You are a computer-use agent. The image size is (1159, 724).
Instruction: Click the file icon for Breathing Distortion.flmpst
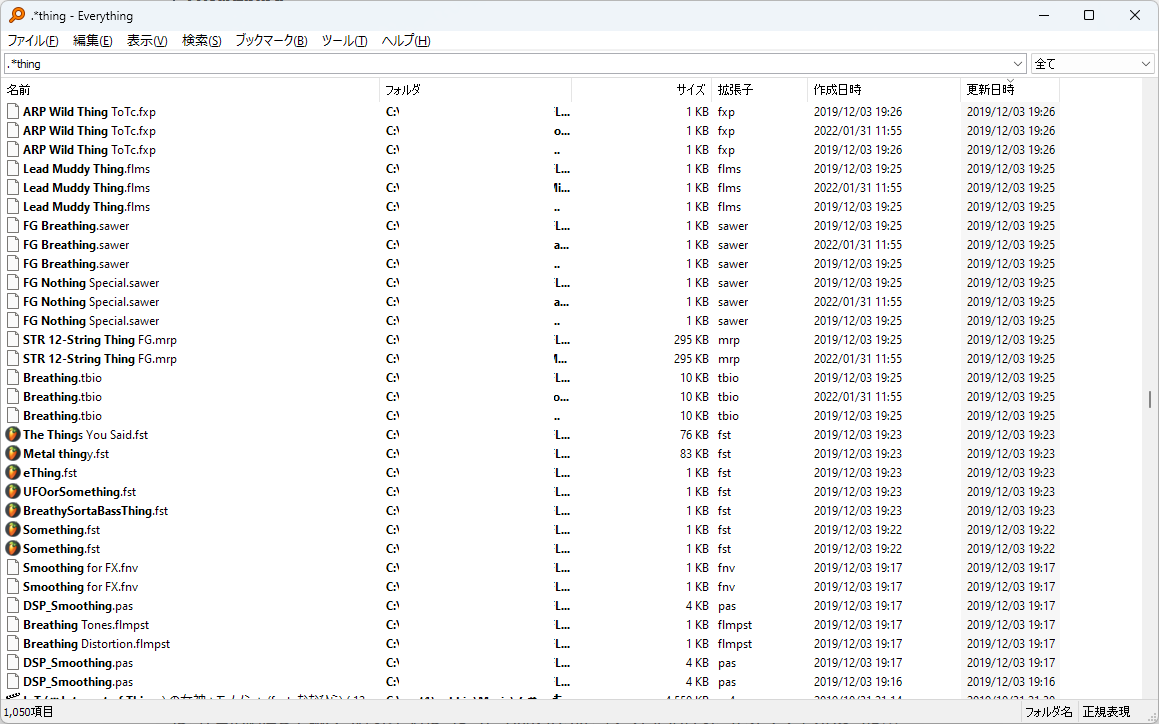click(13, 644)
